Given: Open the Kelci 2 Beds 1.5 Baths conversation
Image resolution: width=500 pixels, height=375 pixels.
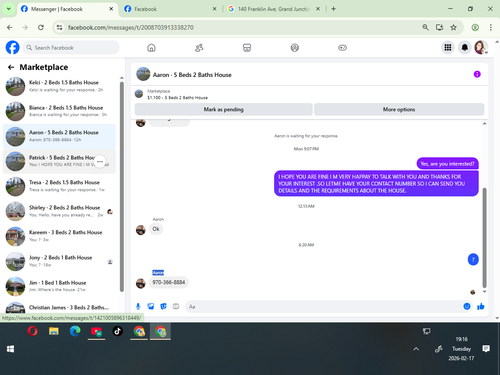Looking at the screenshot, I should click(59, 86).
